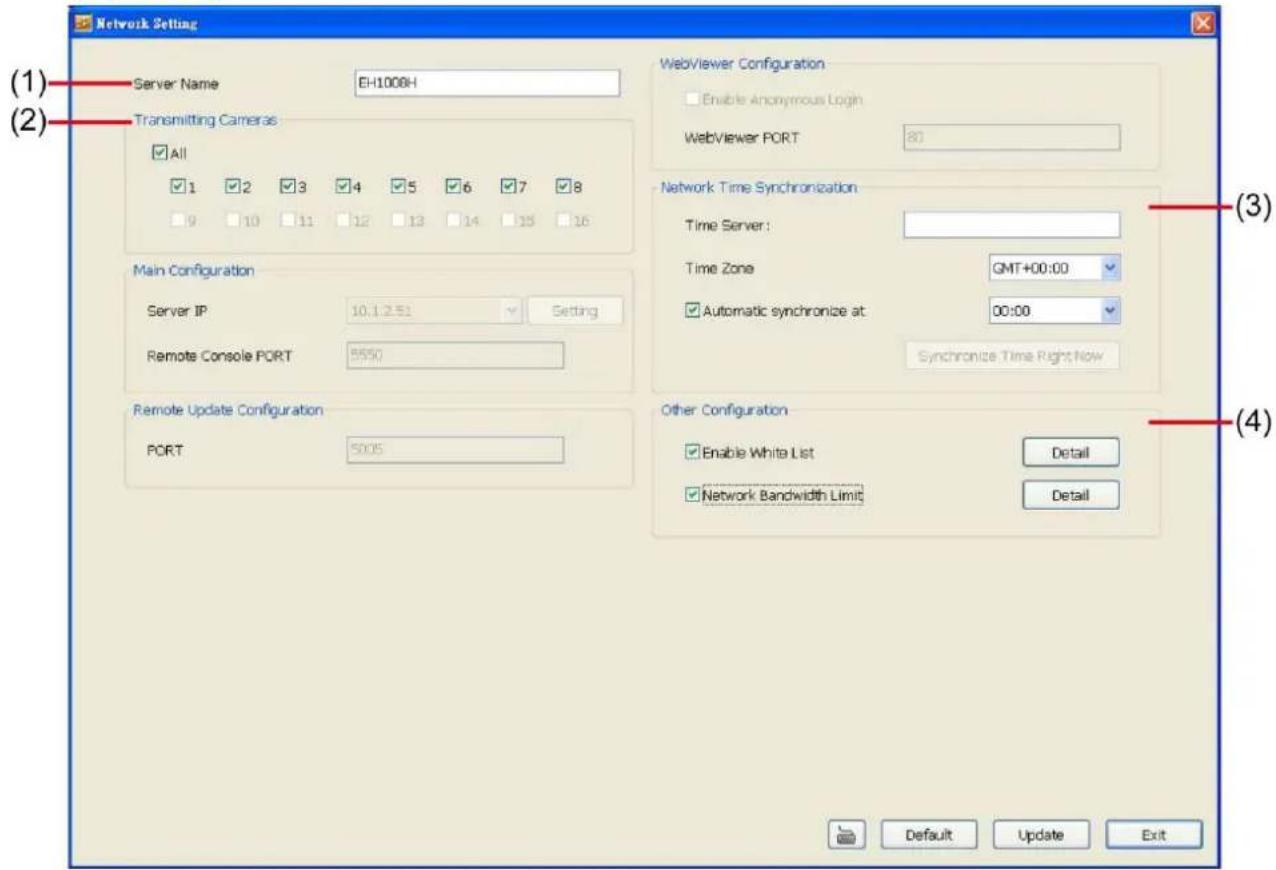Click the Main Configuration label
The width and height of the screenshot is (1276, 870).
(194, 269)
